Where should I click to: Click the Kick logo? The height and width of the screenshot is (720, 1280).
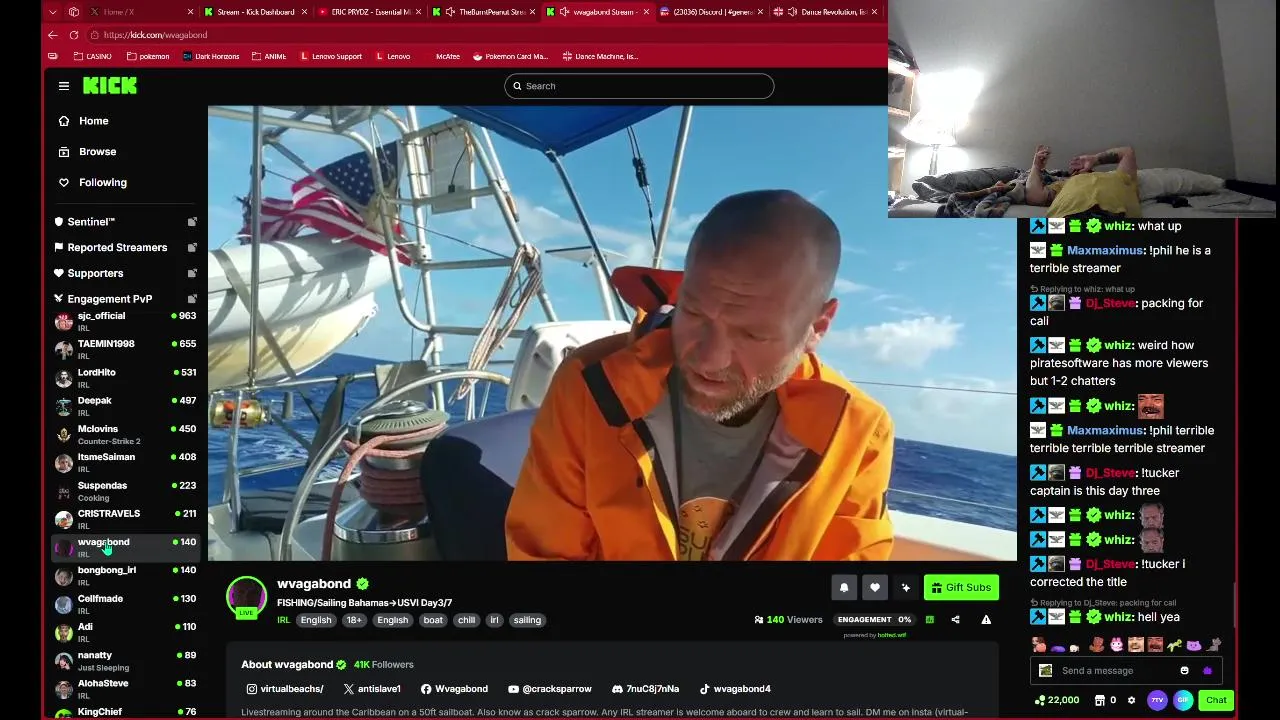(110, 86)
